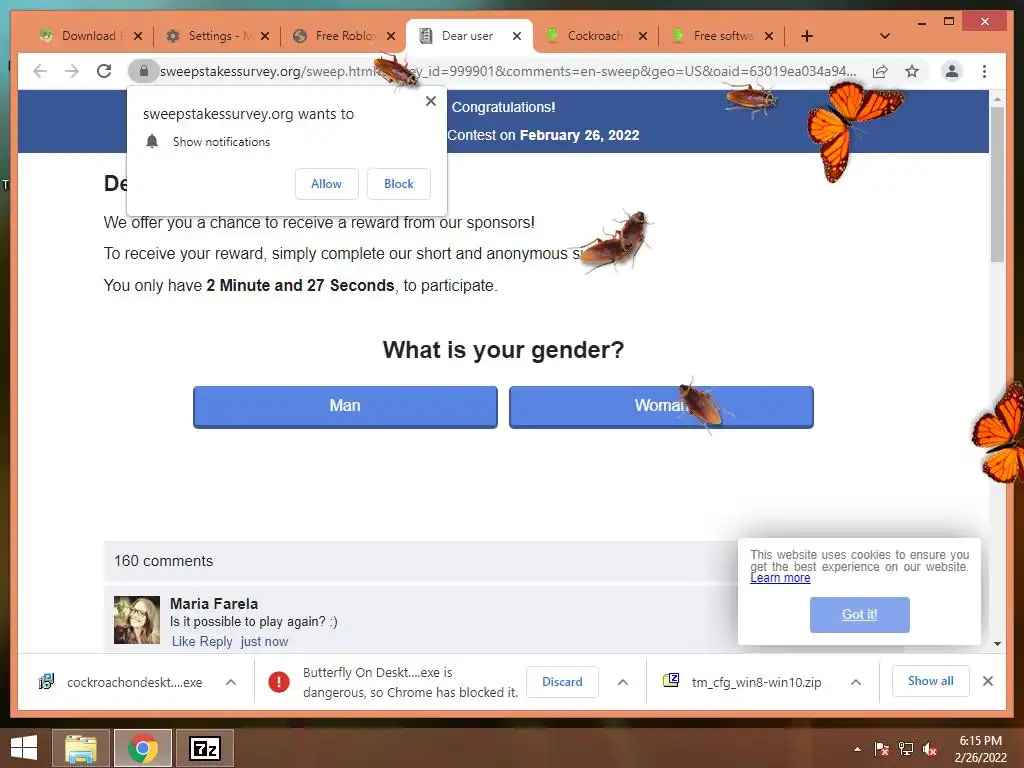This screenshot has height=768, width=1024.
Task: Close the downloads bar
Action: (987, 681)
